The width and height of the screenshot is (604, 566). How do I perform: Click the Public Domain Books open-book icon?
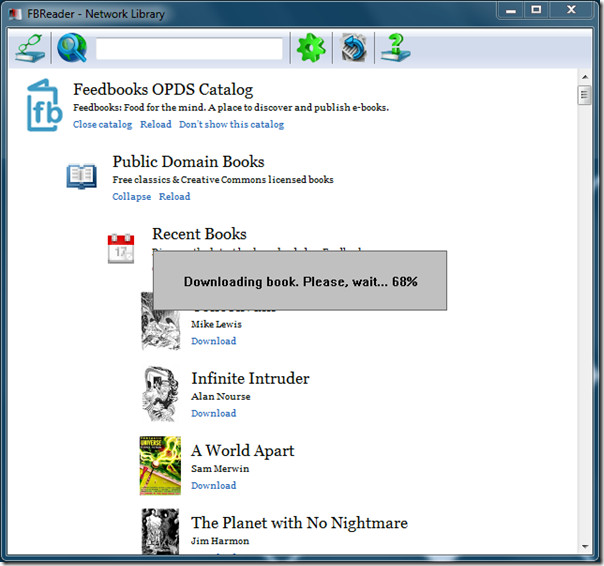tap(81, 177)
